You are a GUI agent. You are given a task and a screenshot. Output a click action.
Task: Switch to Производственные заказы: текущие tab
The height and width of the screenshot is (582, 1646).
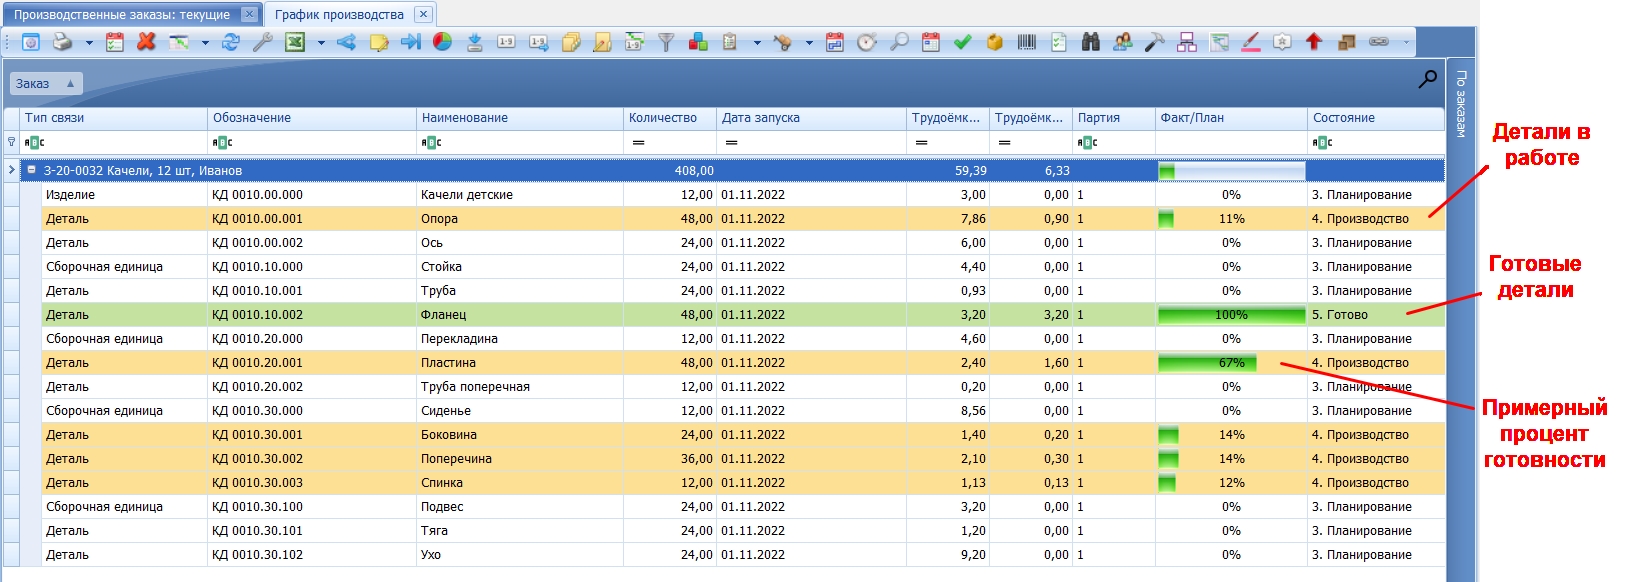coord(122,15)
